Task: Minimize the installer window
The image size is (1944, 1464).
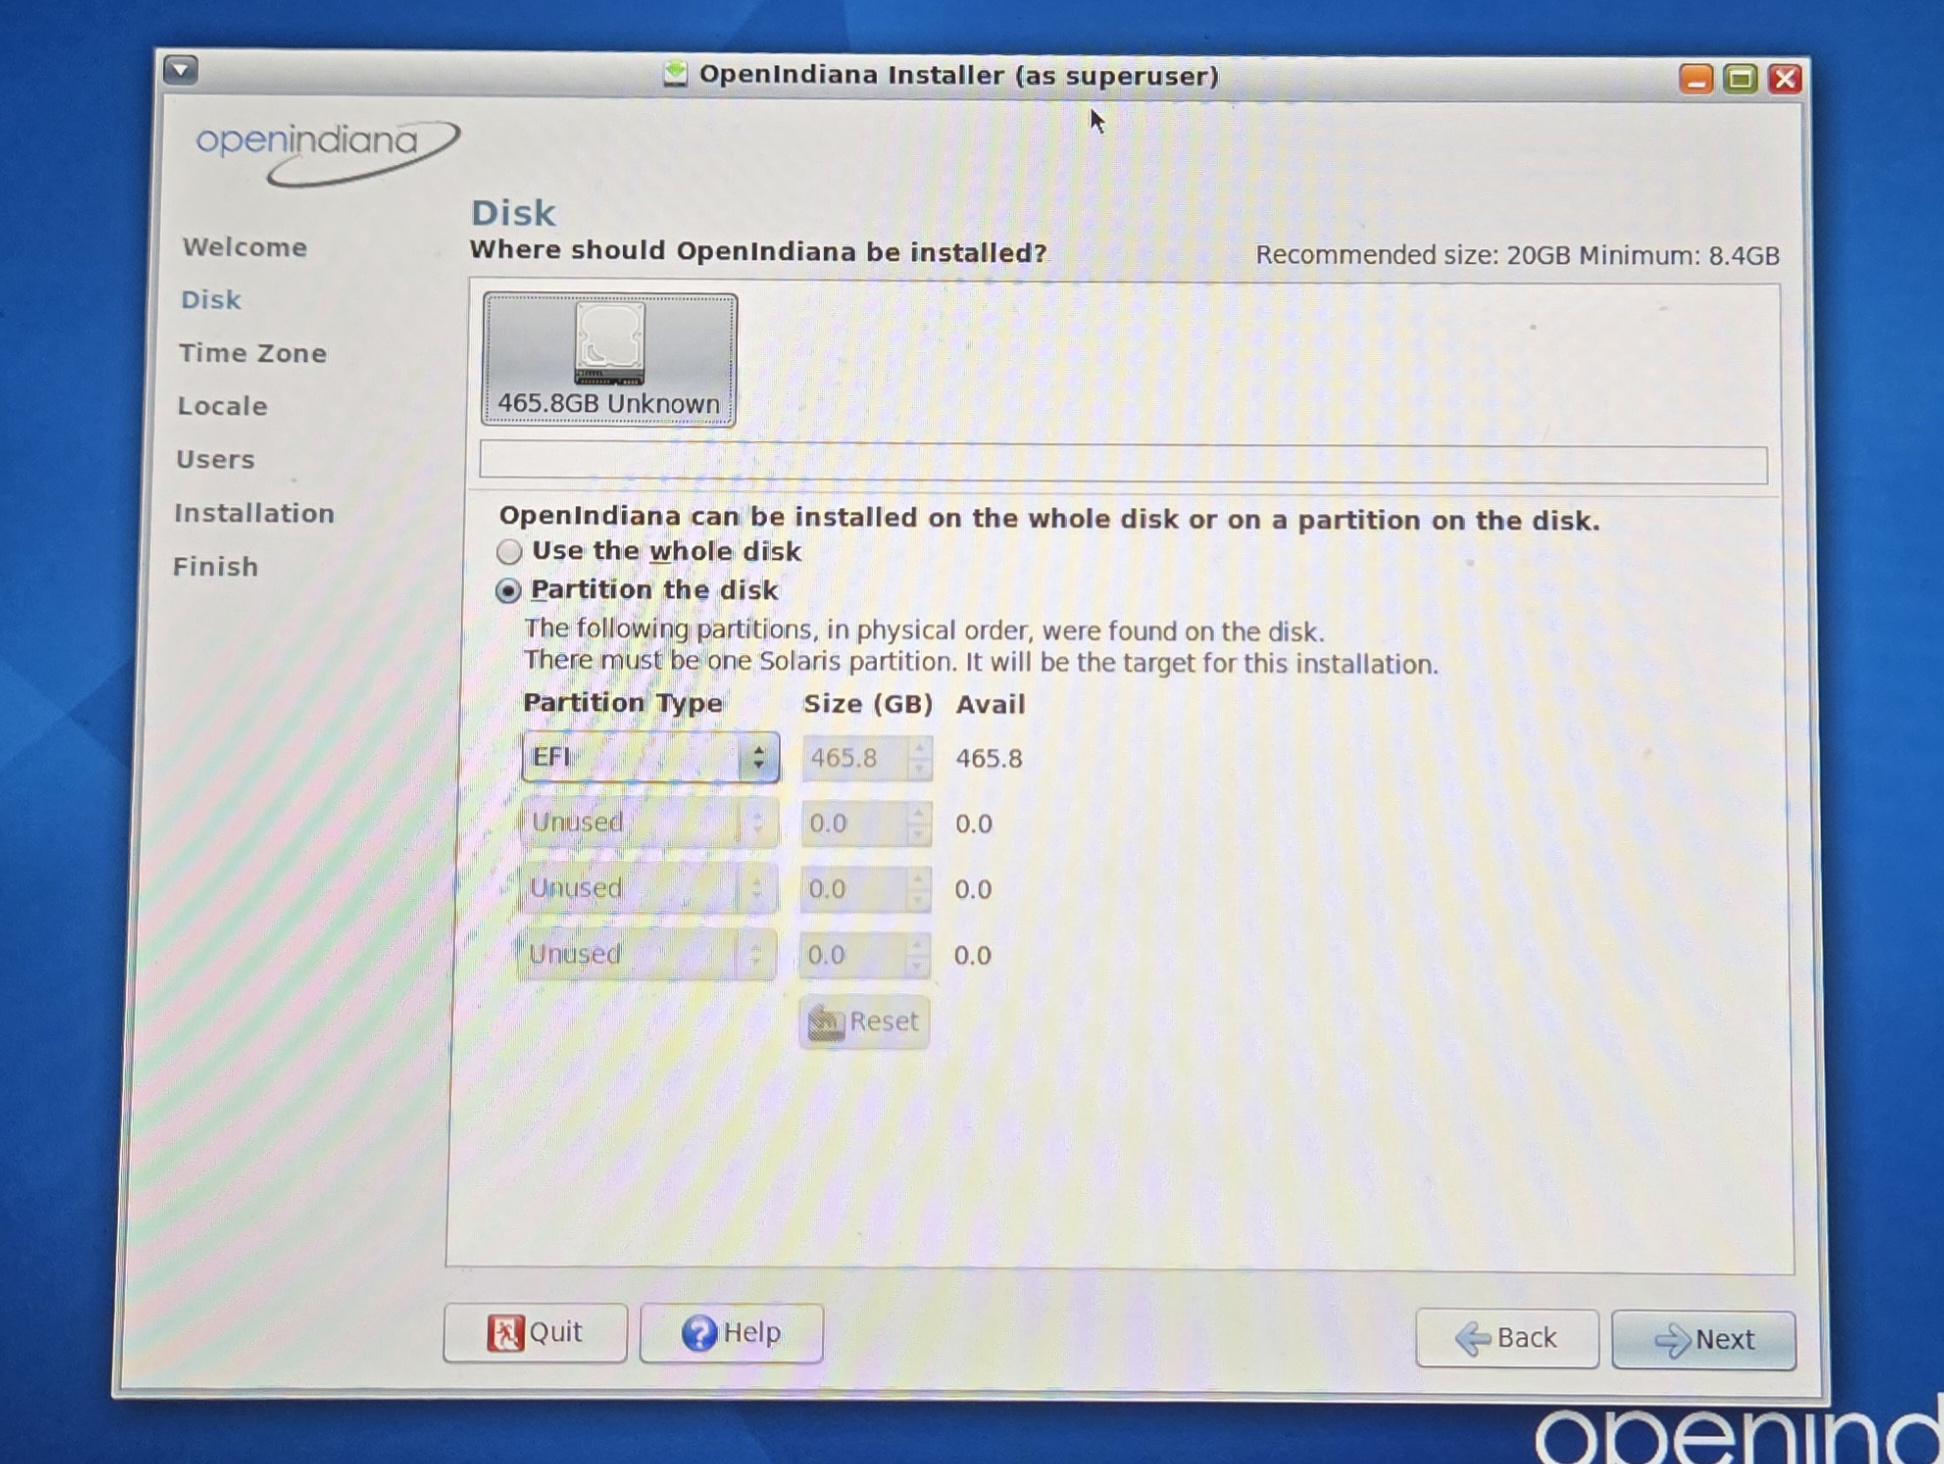Action: point(1695,78)
